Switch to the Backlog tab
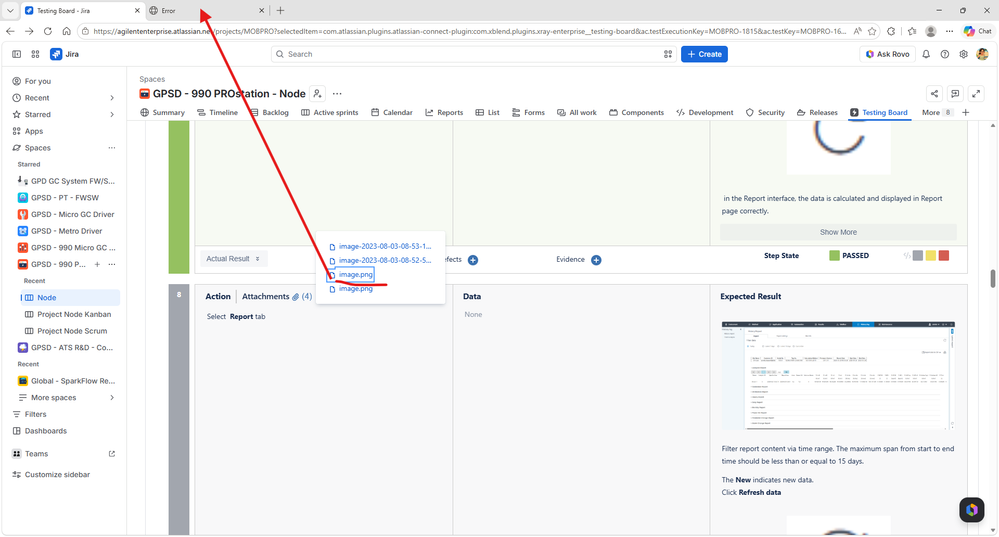The height and width of the screenshot is (537, 999). coord(270,113)
